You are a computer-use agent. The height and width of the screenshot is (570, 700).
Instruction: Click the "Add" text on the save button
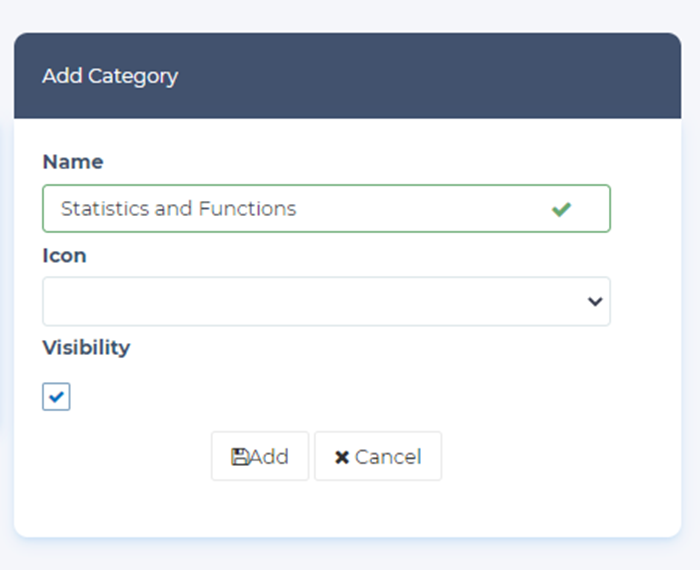[270, 457]
